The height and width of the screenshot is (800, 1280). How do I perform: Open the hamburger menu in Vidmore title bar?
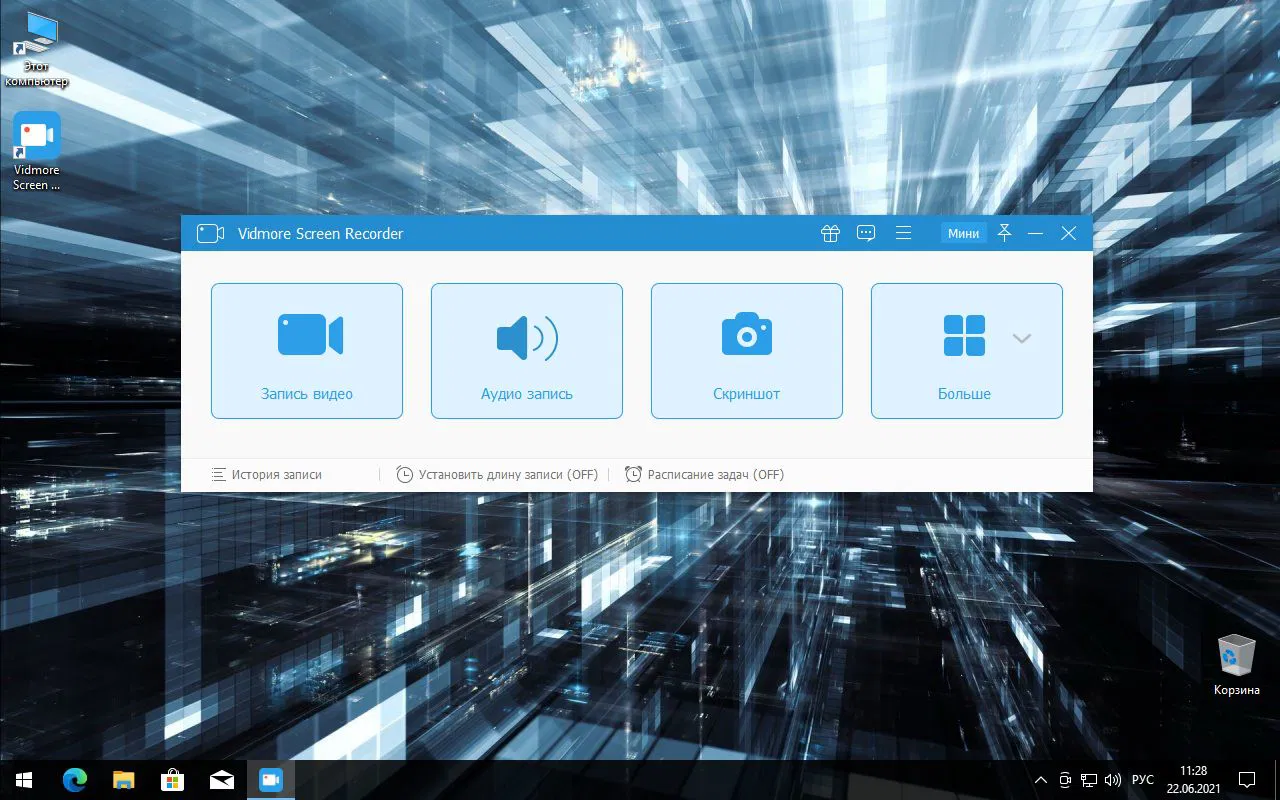[903, 233]
